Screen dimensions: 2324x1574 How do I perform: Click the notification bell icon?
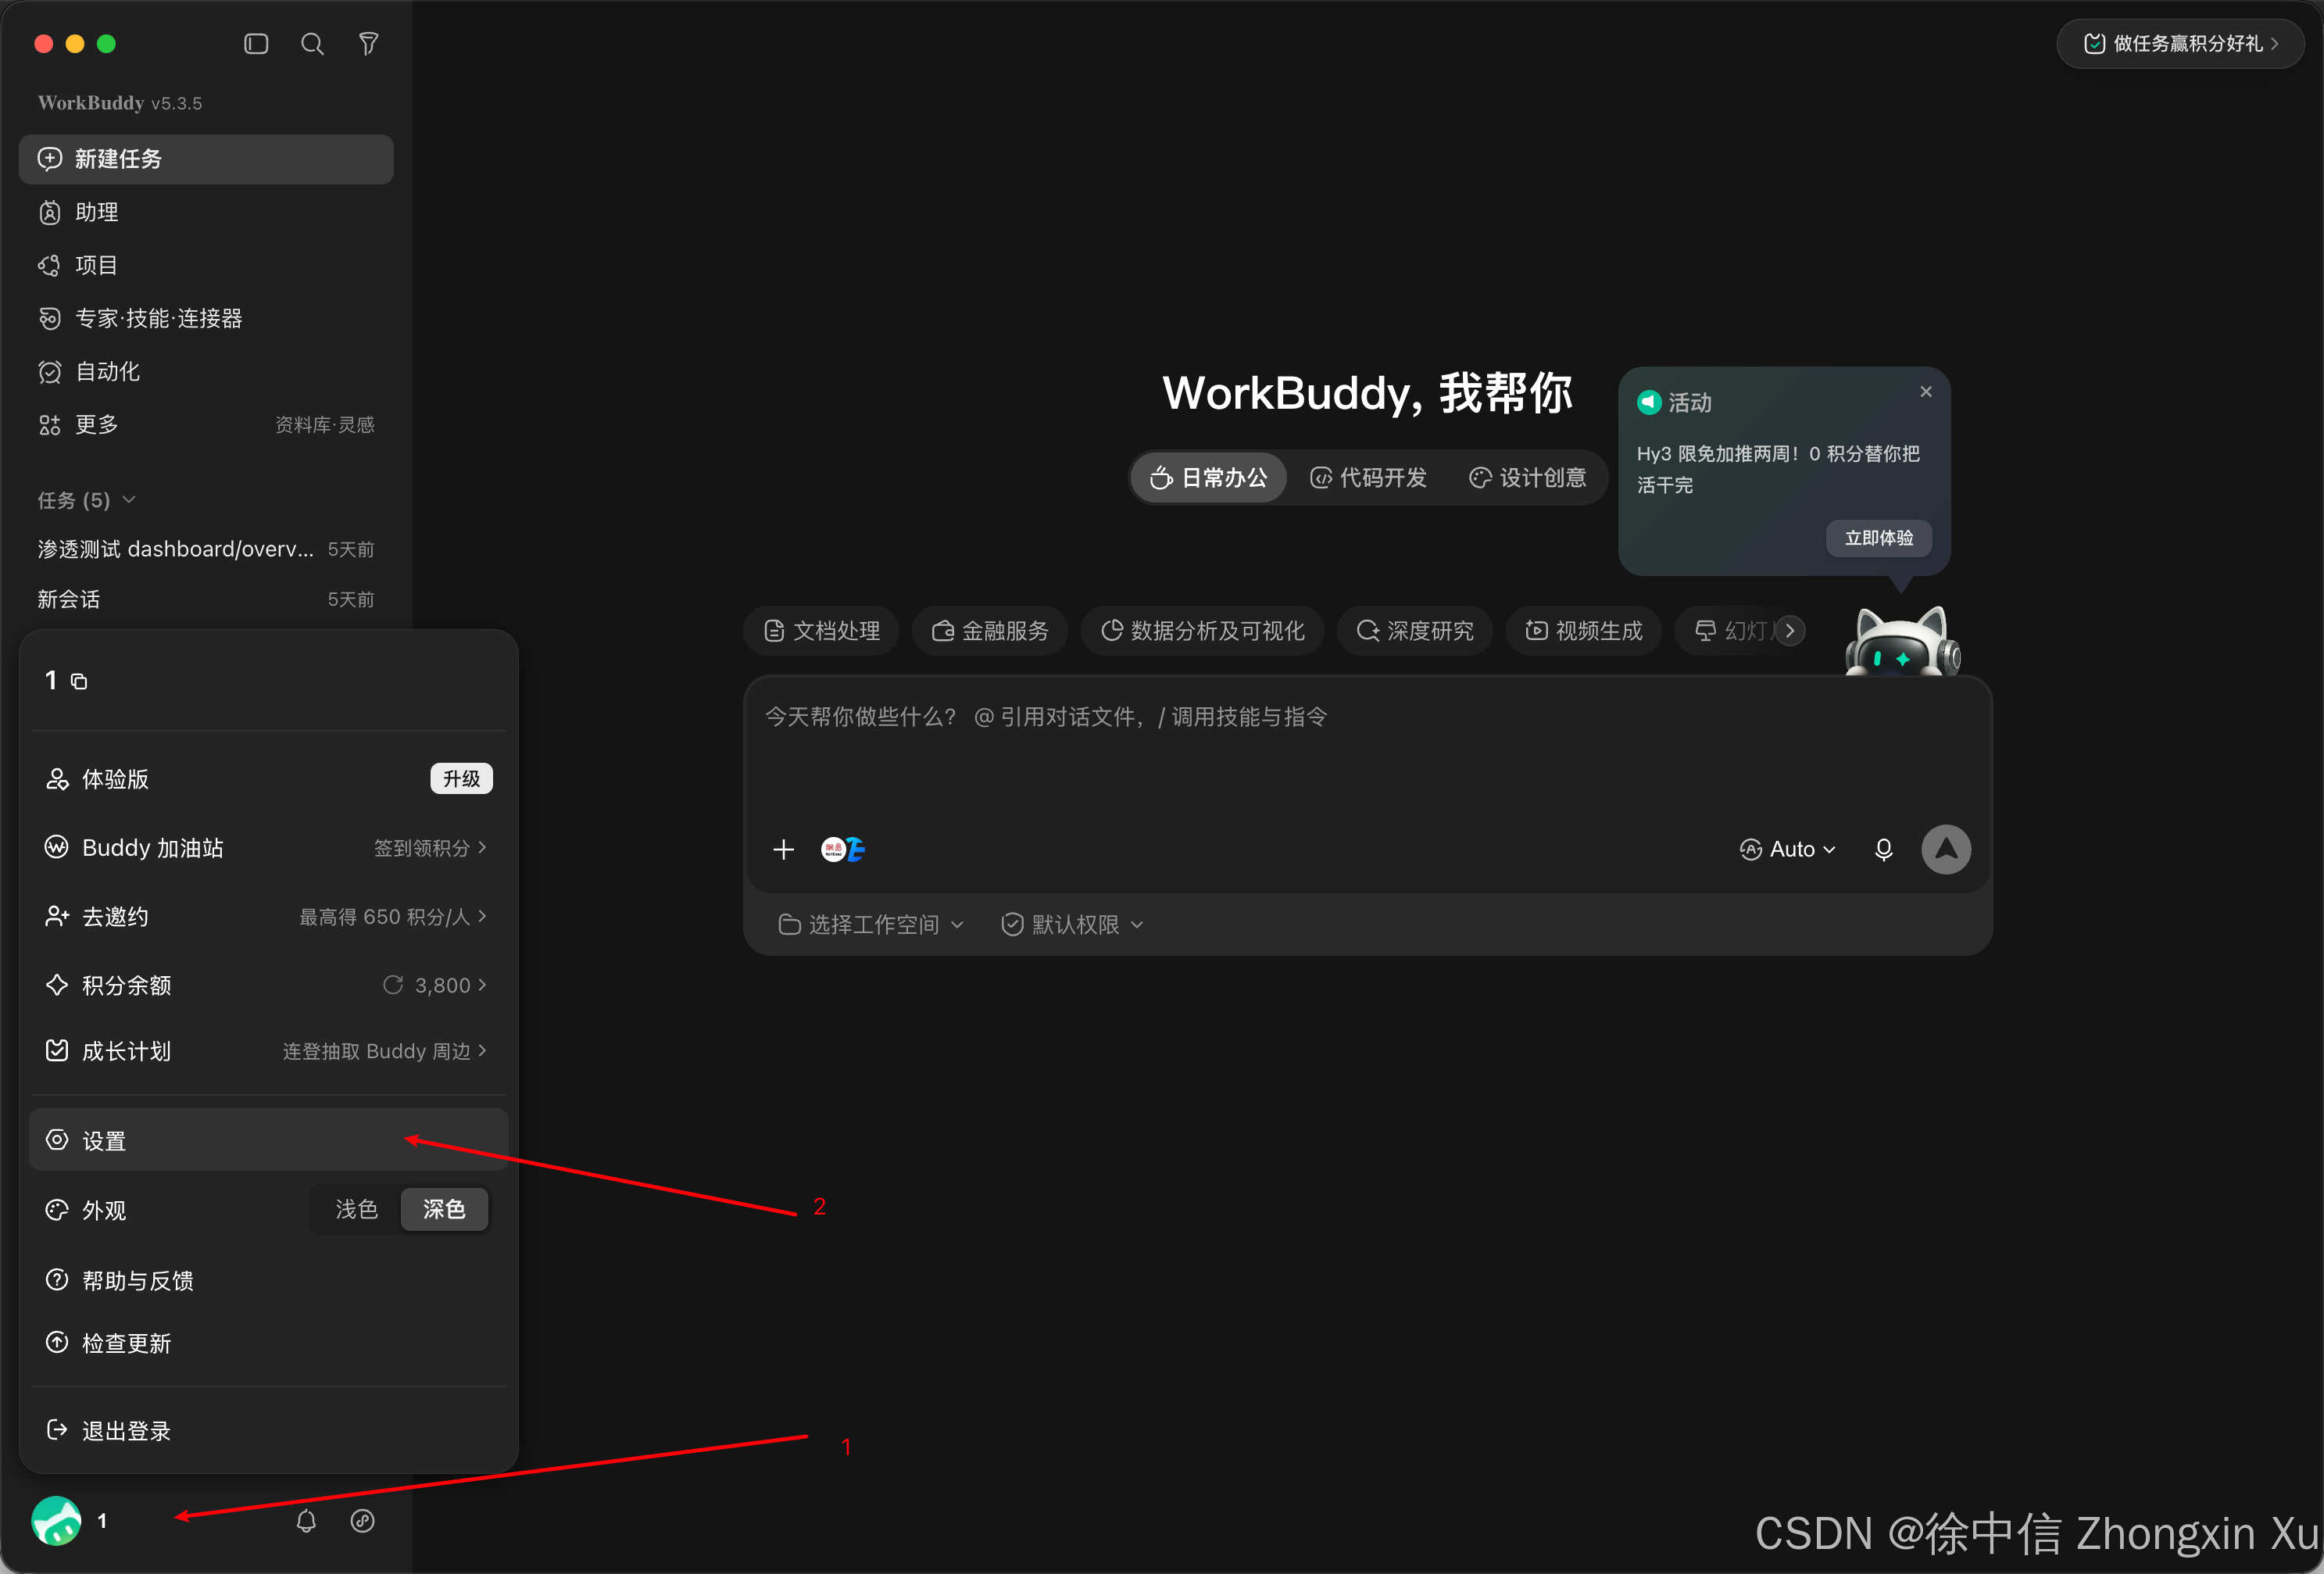tap(306, 1521)
